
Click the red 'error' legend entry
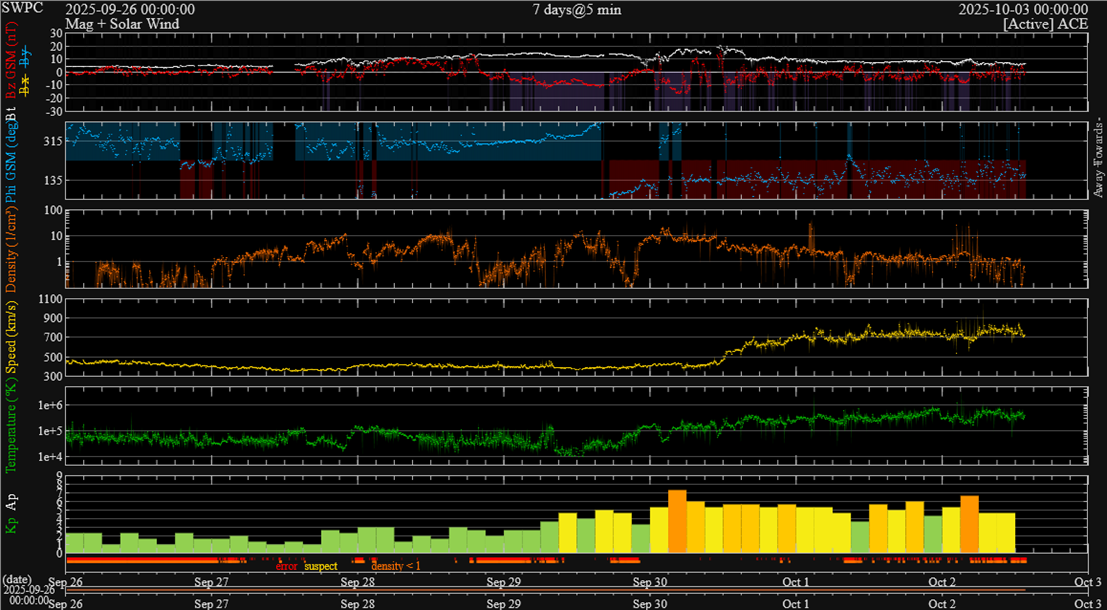coord(287,566)
